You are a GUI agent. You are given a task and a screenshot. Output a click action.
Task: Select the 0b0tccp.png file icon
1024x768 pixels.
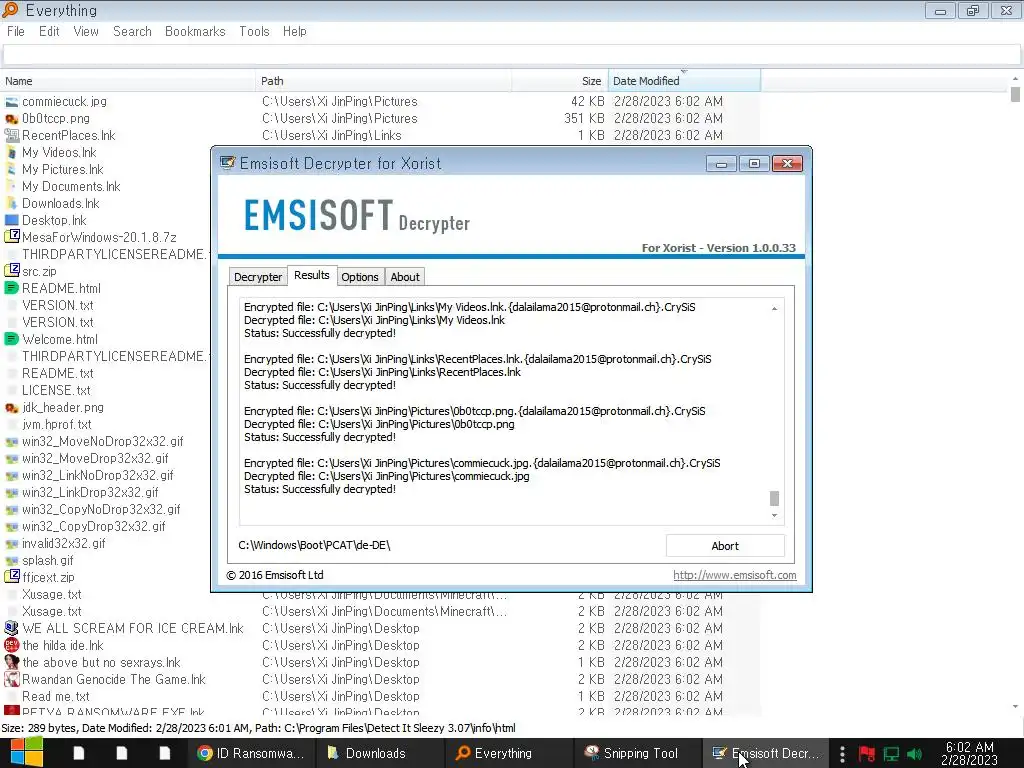pos(12,119)
